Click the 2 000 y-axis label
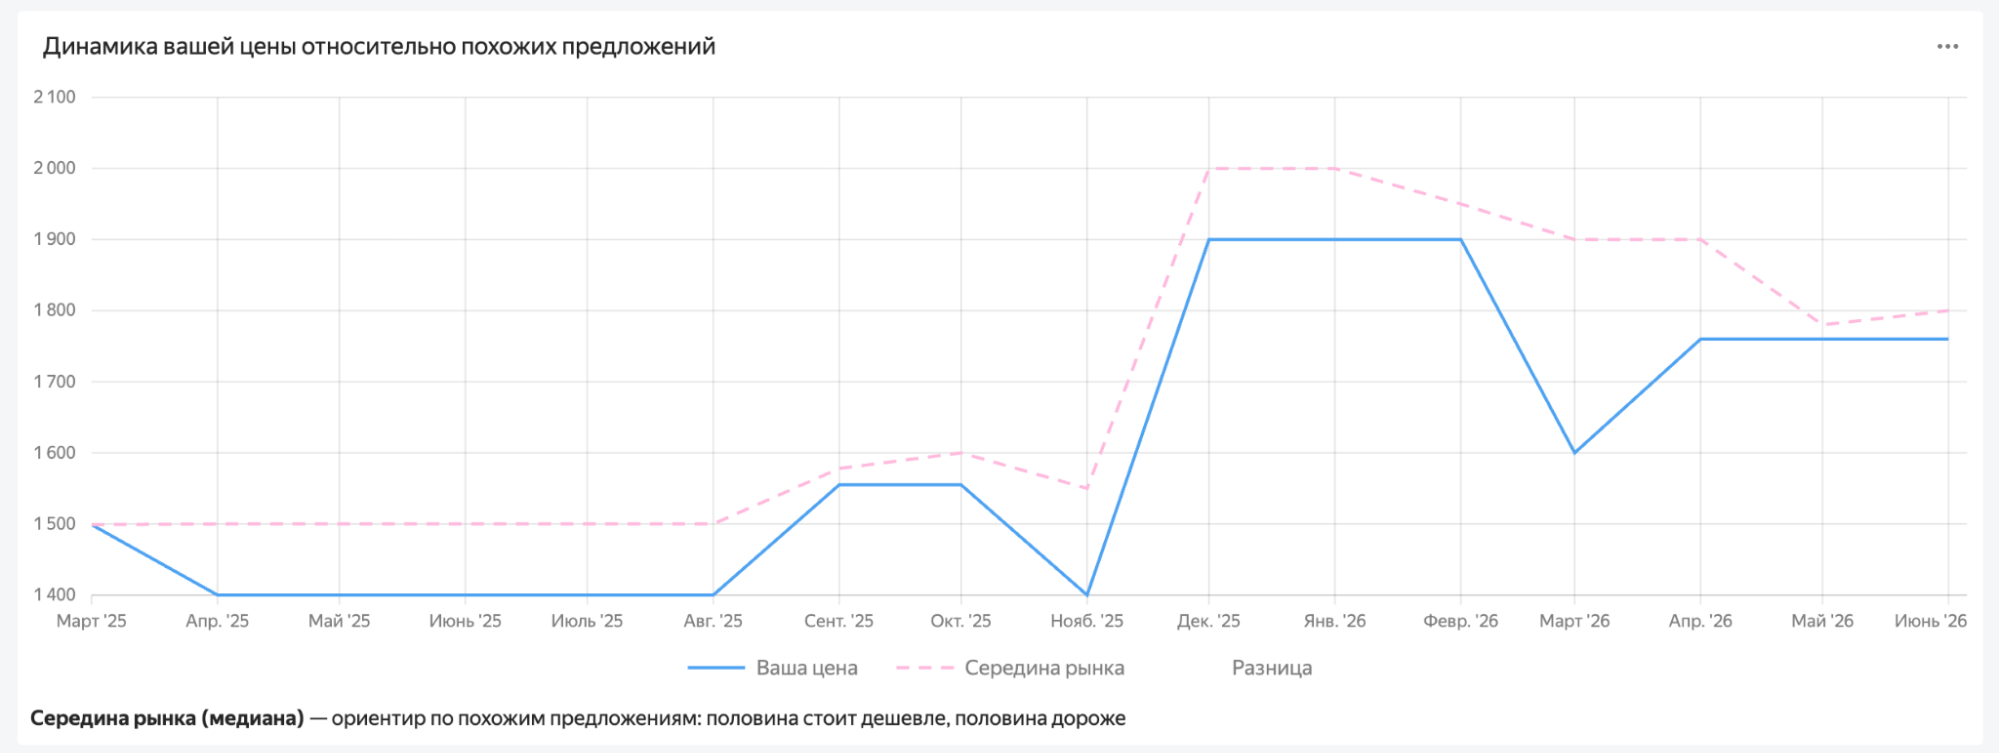 click(54, 168)
